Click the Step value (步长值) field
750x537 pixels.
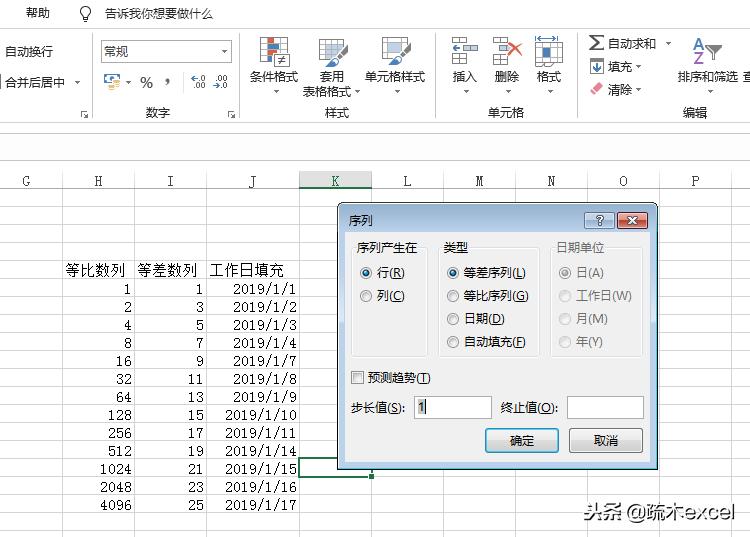[453, 407]
